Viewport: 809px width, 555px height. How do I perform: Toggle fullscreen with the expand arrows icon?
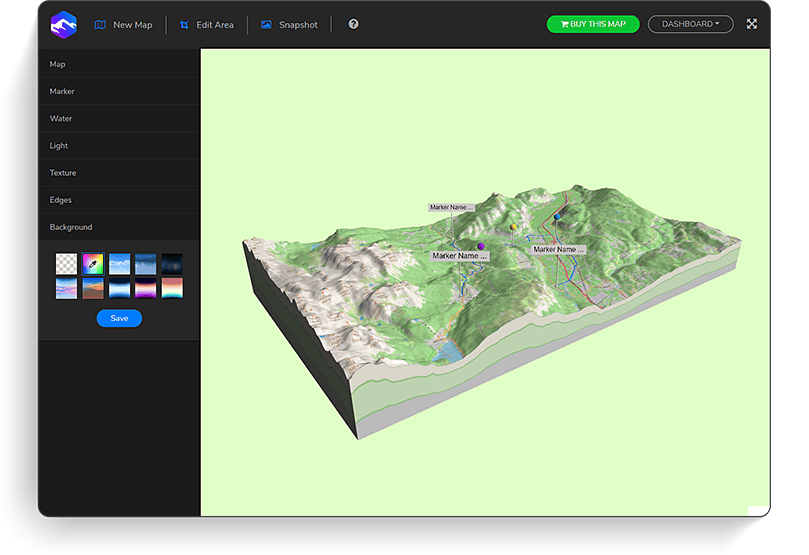[752, 24]
